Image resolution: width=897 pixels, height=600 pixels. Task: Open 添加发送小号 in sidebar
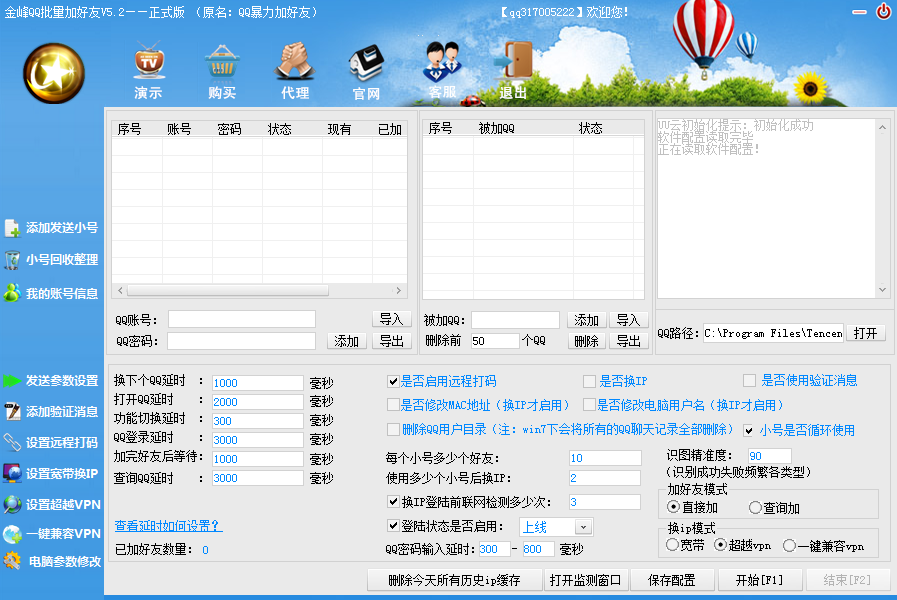[52, 228]
